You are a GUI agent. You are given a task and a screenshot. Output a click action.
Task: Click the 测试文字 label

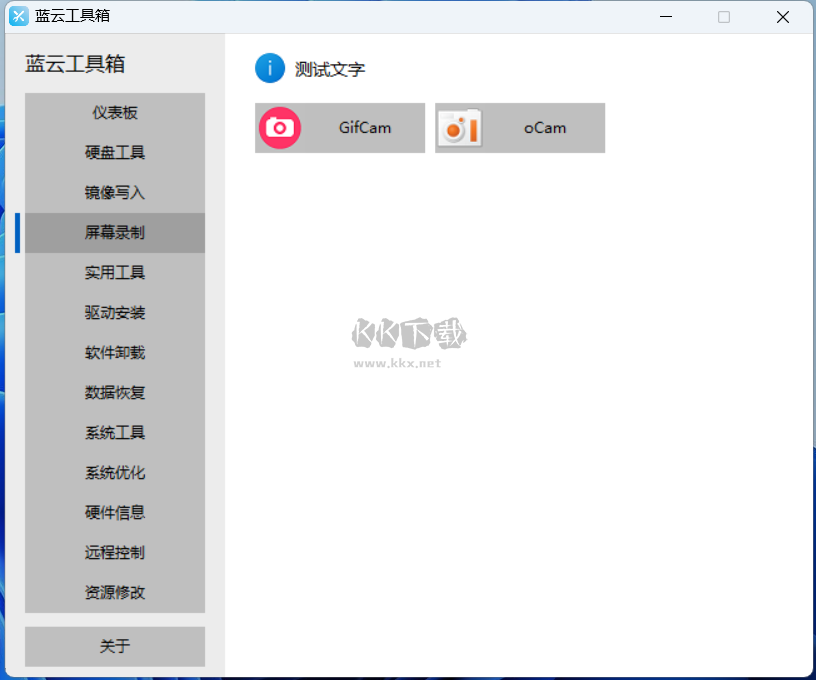[x=330, y=69]
